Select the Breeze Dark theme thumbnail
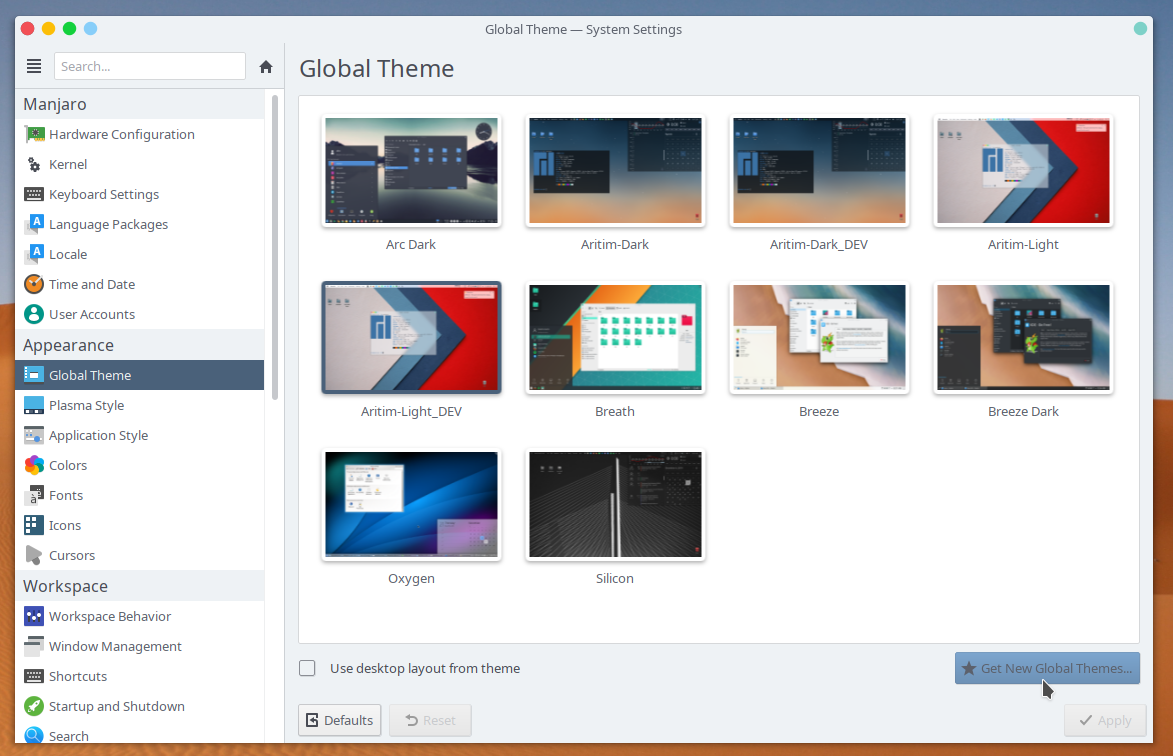The image size is (1173, 756). (x=1023, y=337)
